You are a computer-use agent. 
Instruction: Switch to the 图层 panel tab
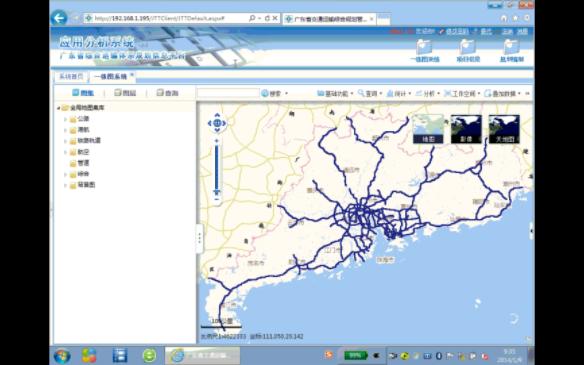click(x=125, y=93)
